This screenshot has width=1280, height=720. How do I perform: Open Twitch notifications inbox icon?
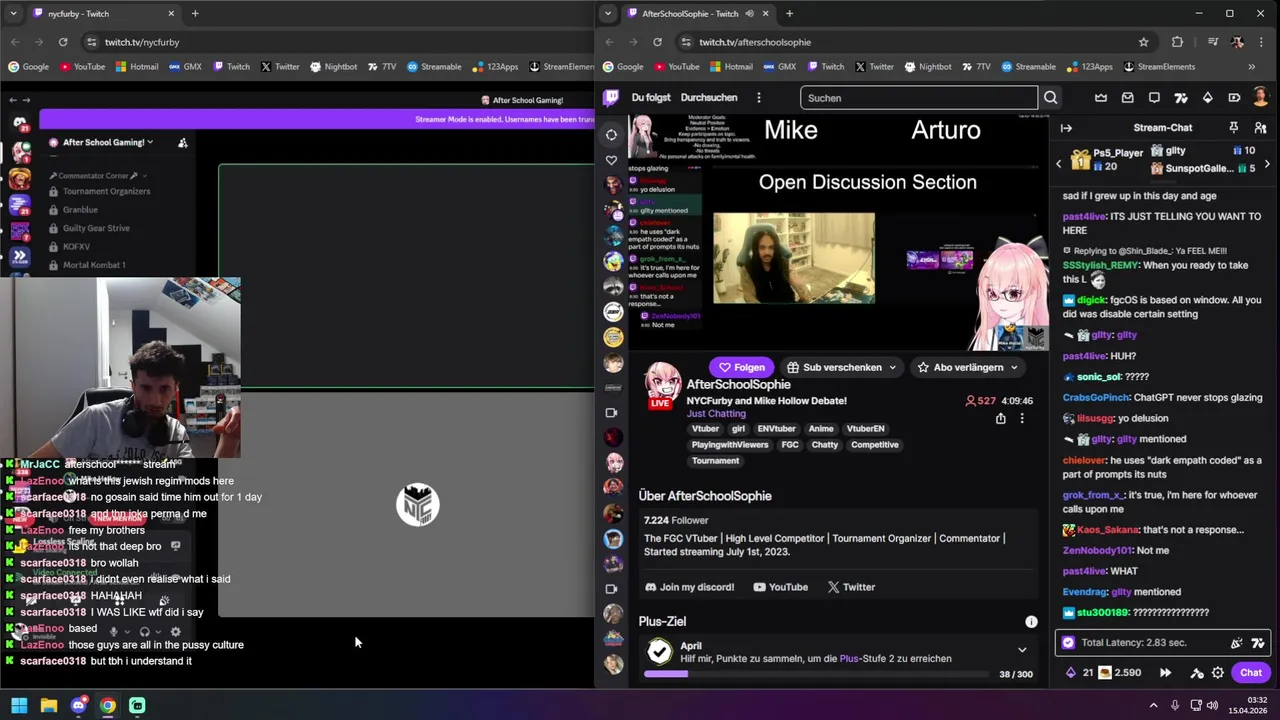(x=1128, y=98)
